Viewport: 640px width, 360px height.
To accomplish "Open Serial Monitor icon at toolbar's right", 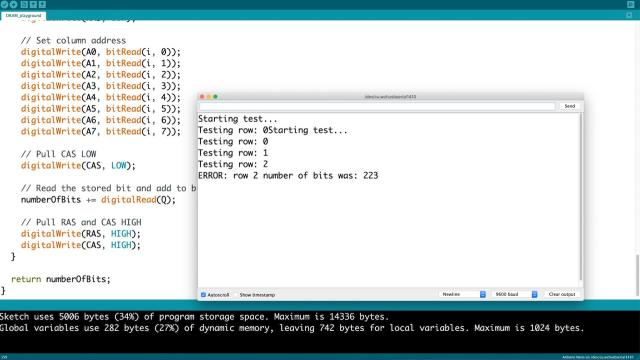I will pyautogui.click(x=631, y=4).
